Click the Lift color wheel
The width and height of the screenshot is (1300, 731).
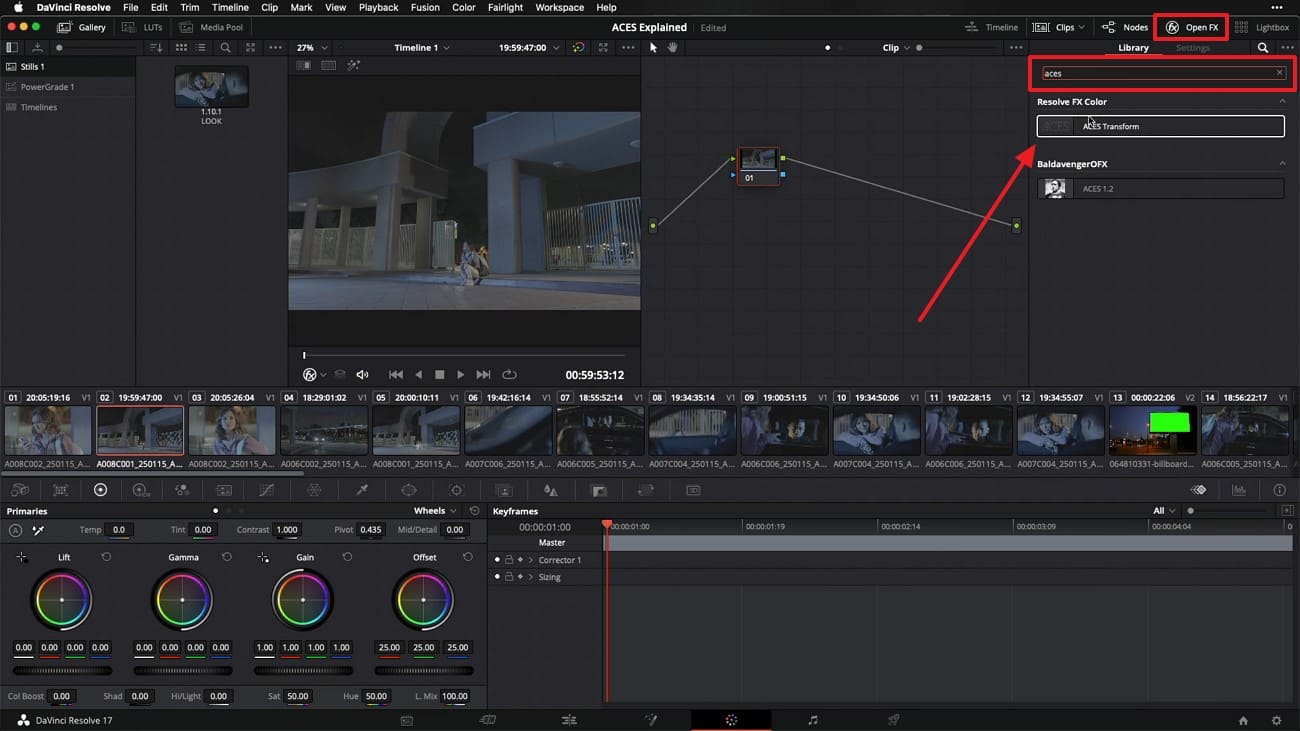click(62, 599)
